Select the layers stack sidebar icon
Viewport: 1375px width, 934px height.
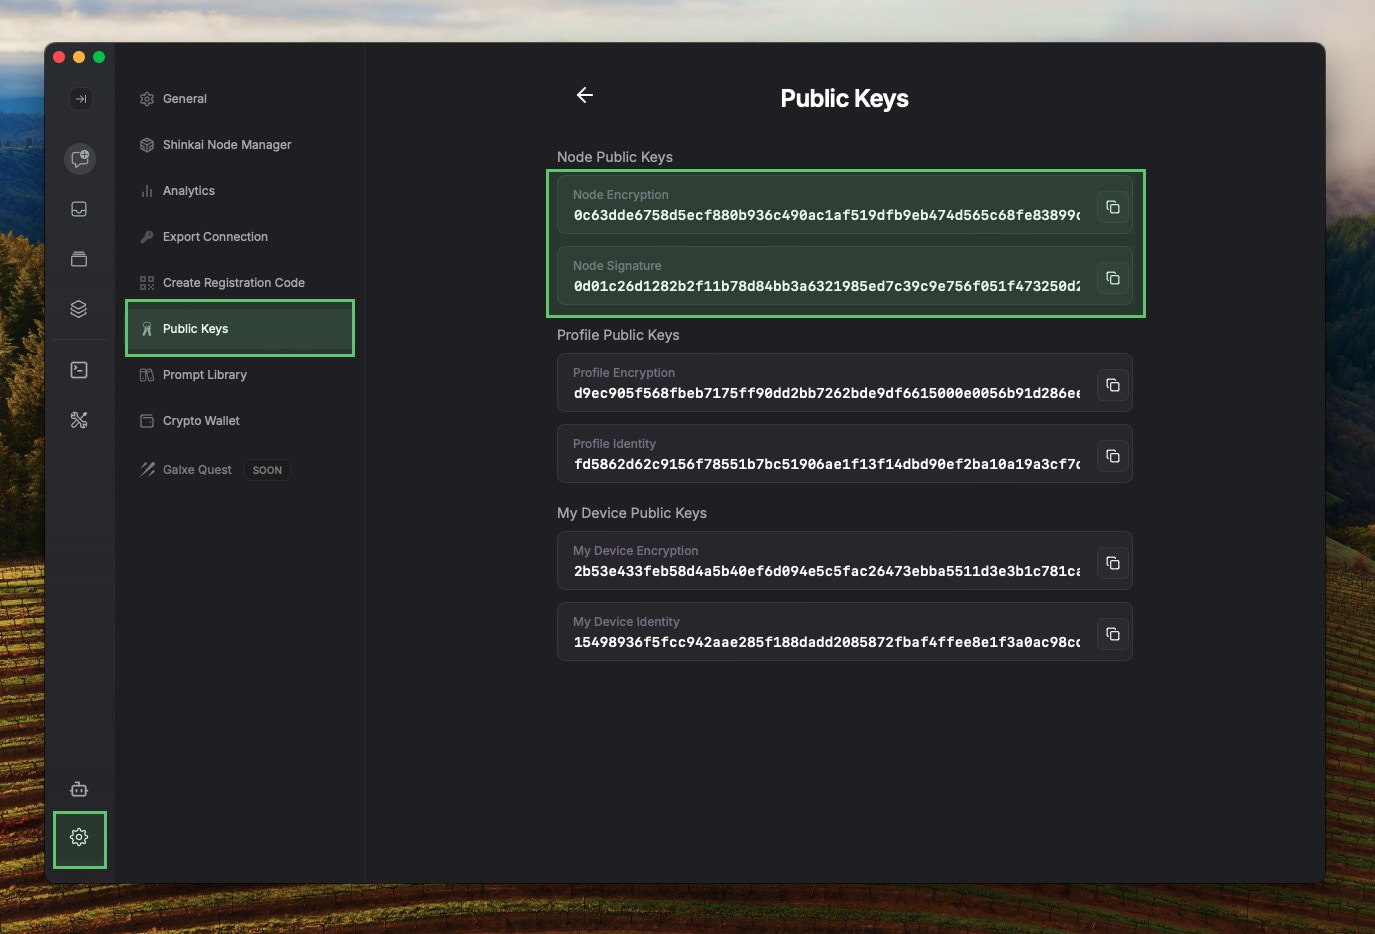[80, 308]
